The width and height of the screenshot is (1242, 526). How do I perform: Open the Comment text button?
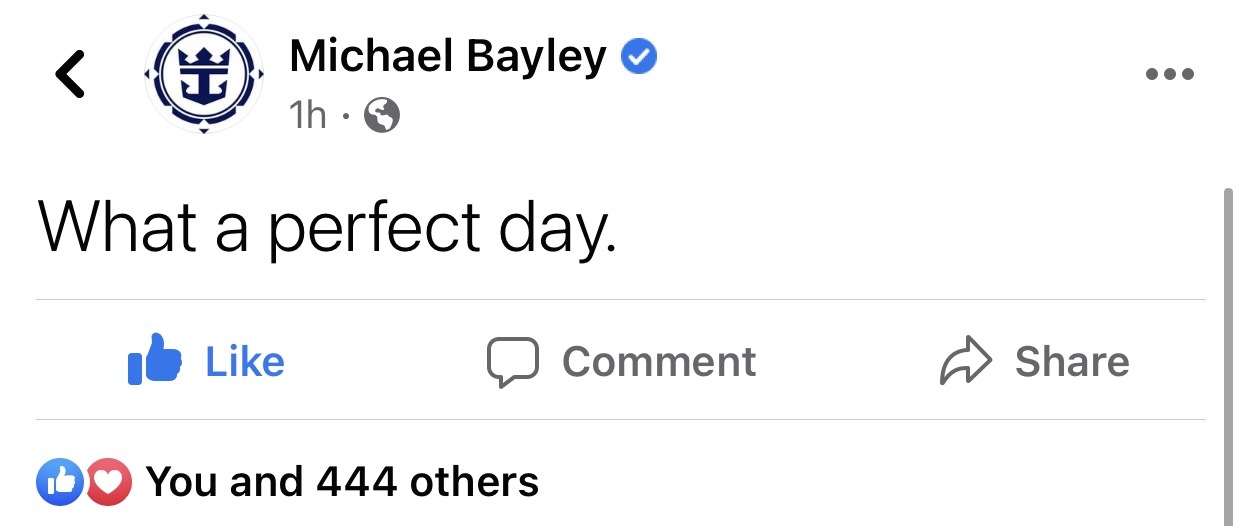(659, 362)
